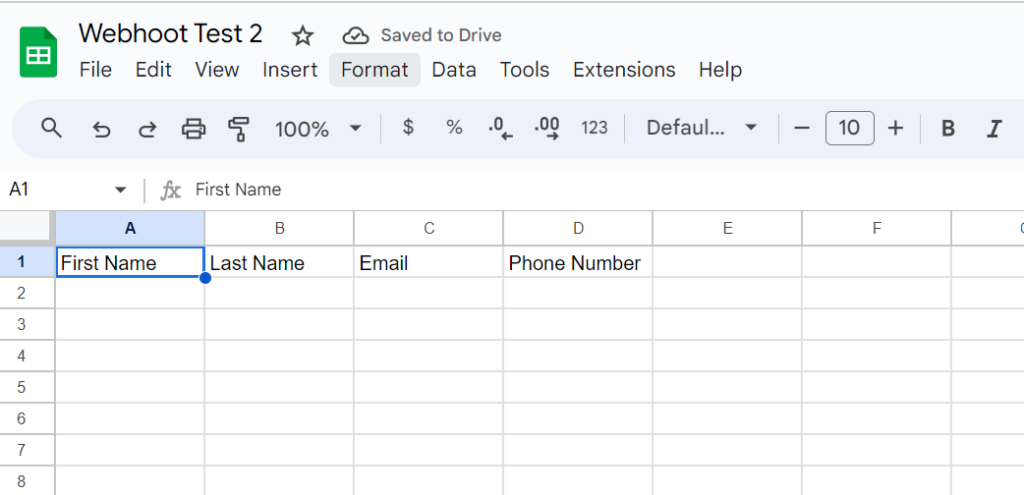
Task: Toggle italic formatting
Action: click(994, 128)
